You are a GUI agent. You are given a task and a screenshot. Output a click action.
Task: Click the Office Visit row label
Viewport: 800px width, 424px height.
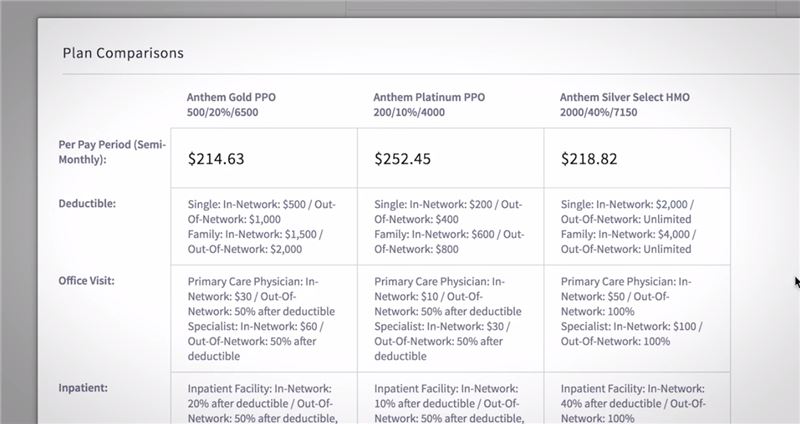coord(86,281)
